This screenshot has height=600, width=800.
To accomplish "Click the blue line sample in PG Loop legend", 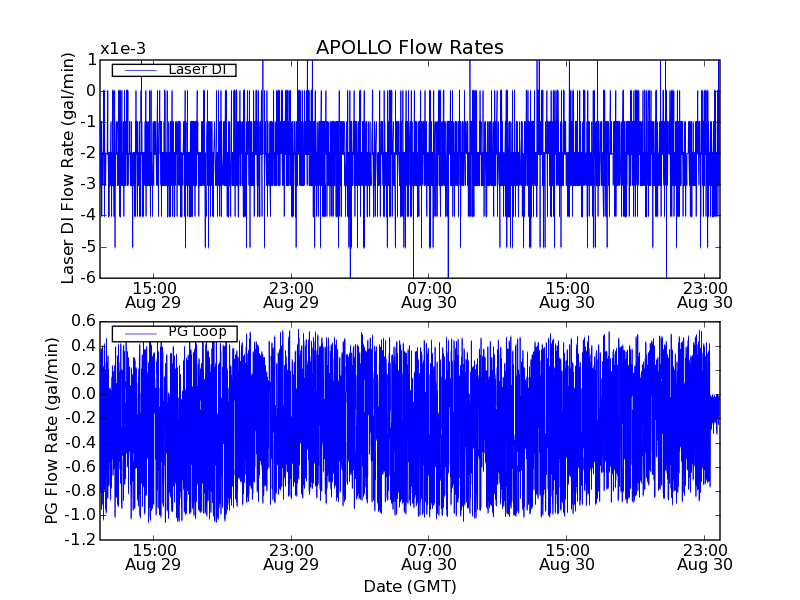I will [x=141, y=334].
